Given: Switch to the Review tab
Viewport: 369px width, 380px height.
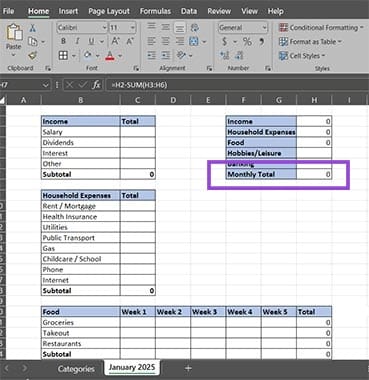Looking at the screenshot, I should click(x=219, y=11).
